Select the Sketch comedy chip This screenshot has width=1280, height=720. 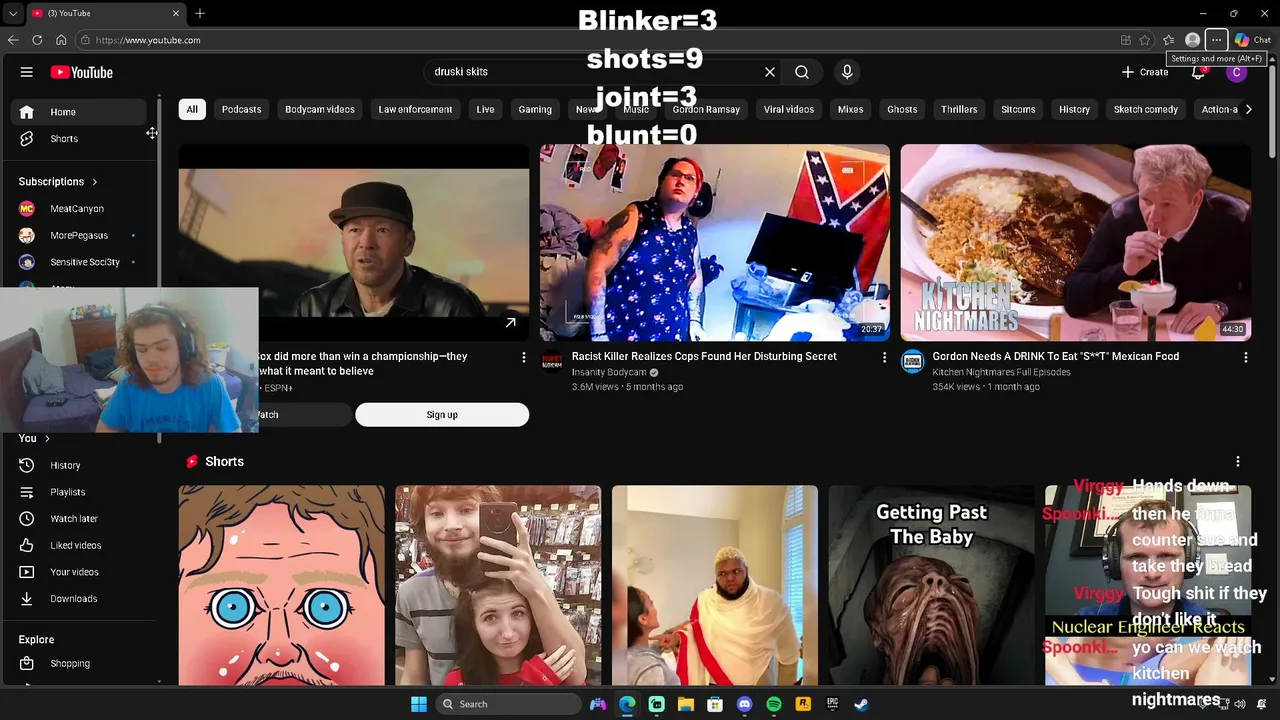pos(1146,109)
